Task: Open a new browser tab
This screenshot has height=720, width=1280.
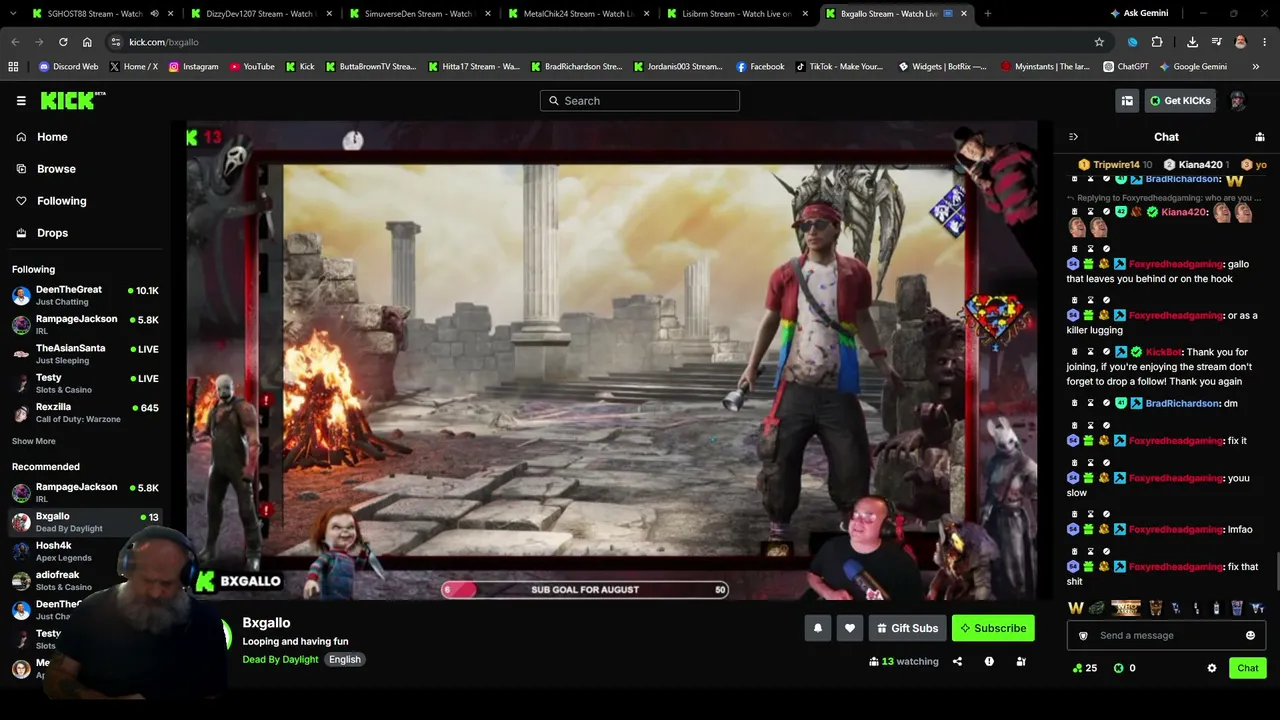Action: pos(988,14)
